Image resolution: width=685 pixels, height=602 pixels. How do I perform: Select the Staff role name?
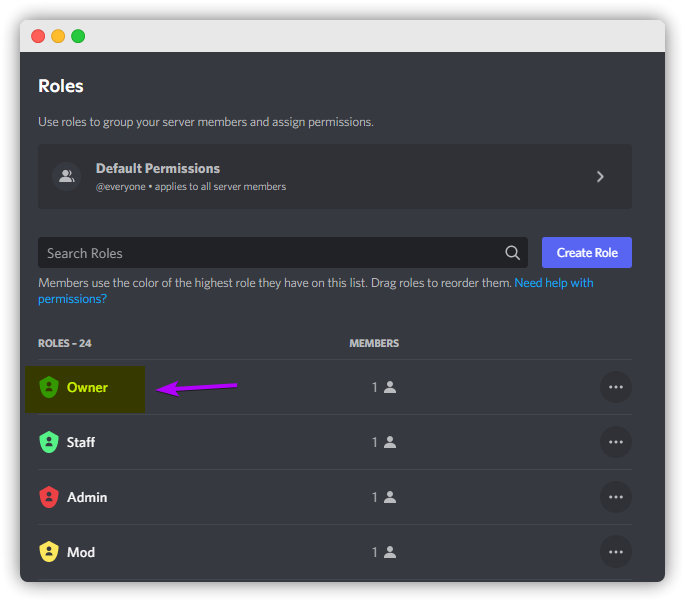(81, 442)
